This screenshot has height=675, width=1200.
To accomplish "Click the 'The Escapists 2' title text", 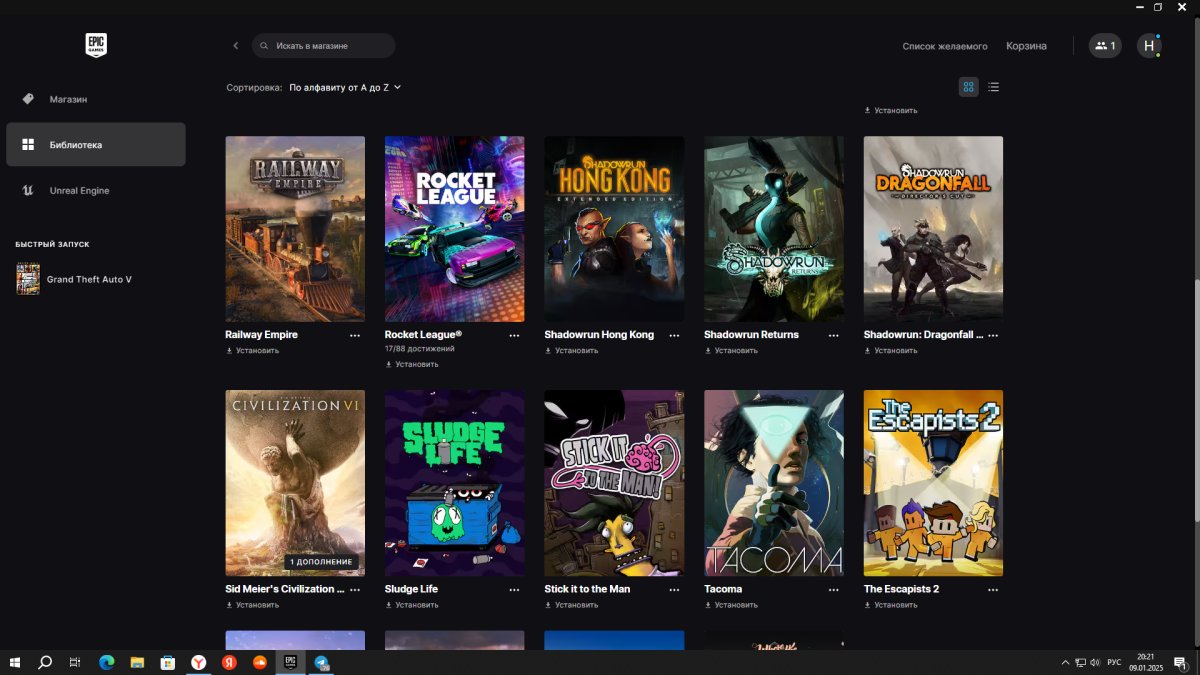I will [901, 589].
